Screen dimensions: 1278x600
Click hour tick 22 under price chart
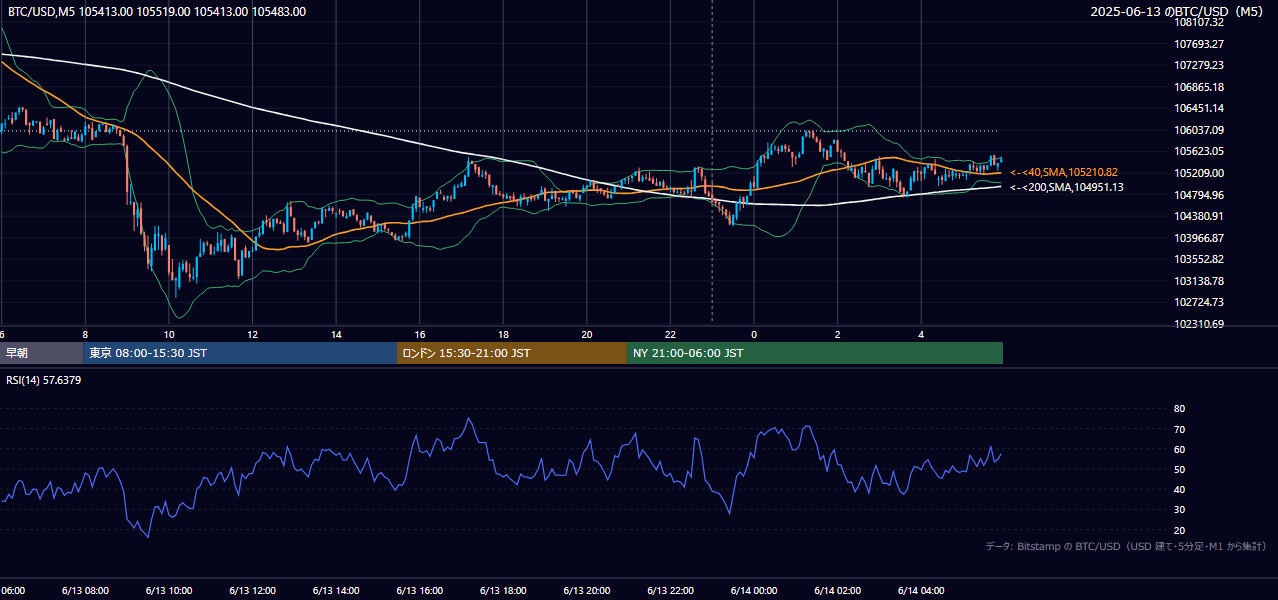point(670,334)
